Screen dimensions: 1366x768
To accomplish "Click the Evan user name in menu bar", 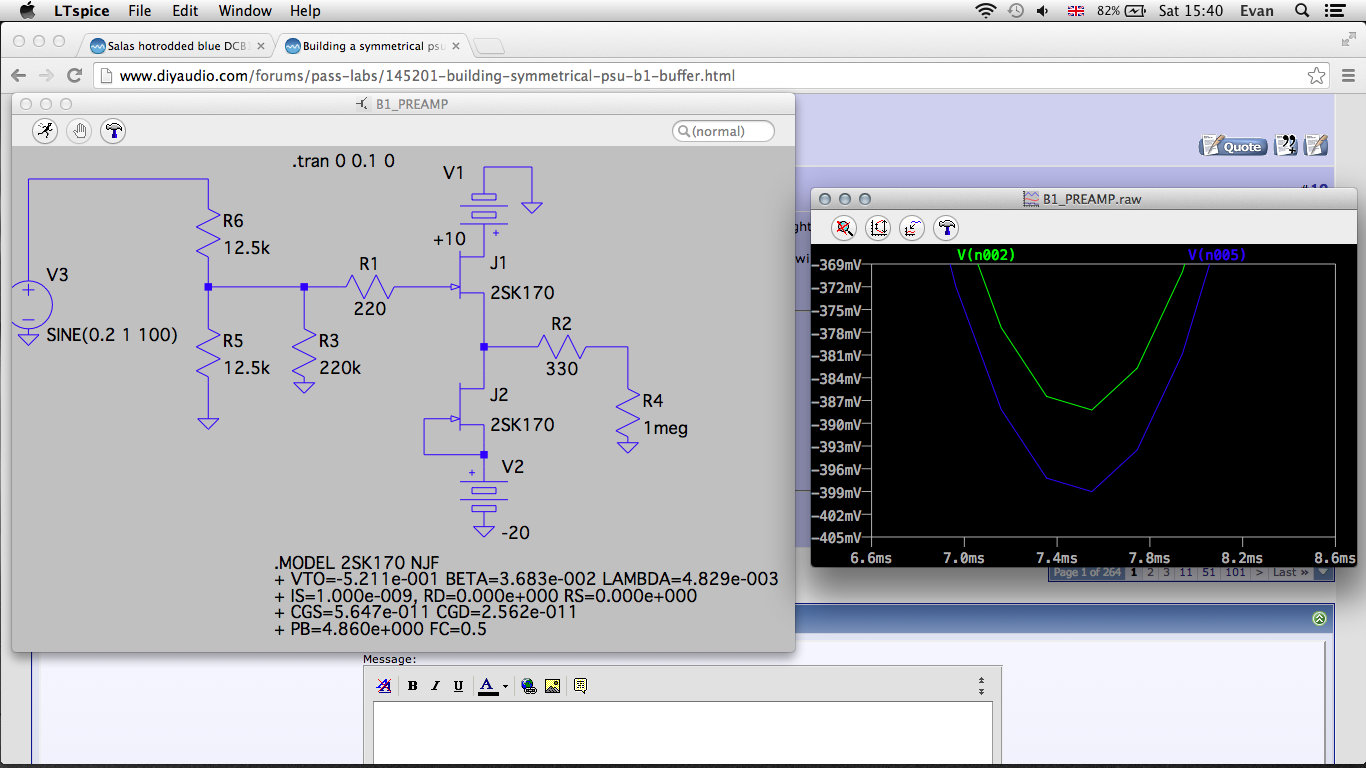I will click(x=1257, y=11).
